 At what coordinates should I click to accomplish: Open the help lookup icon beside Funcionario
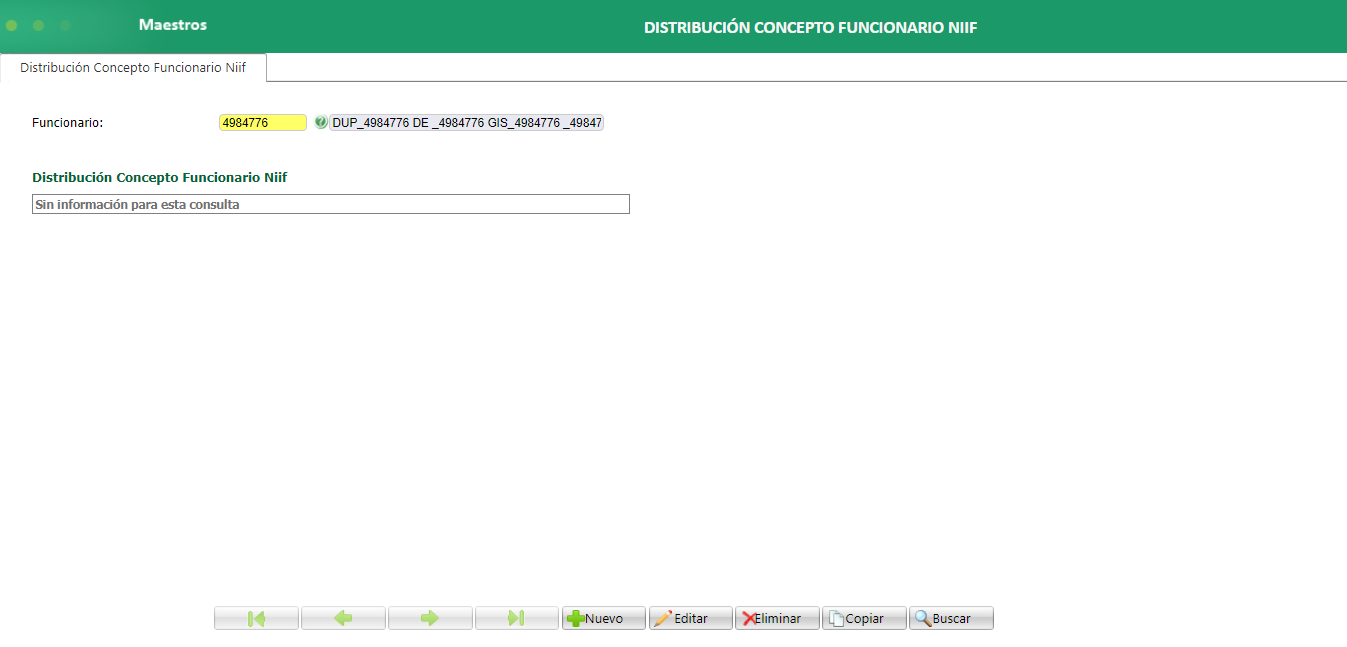point(320,122)
